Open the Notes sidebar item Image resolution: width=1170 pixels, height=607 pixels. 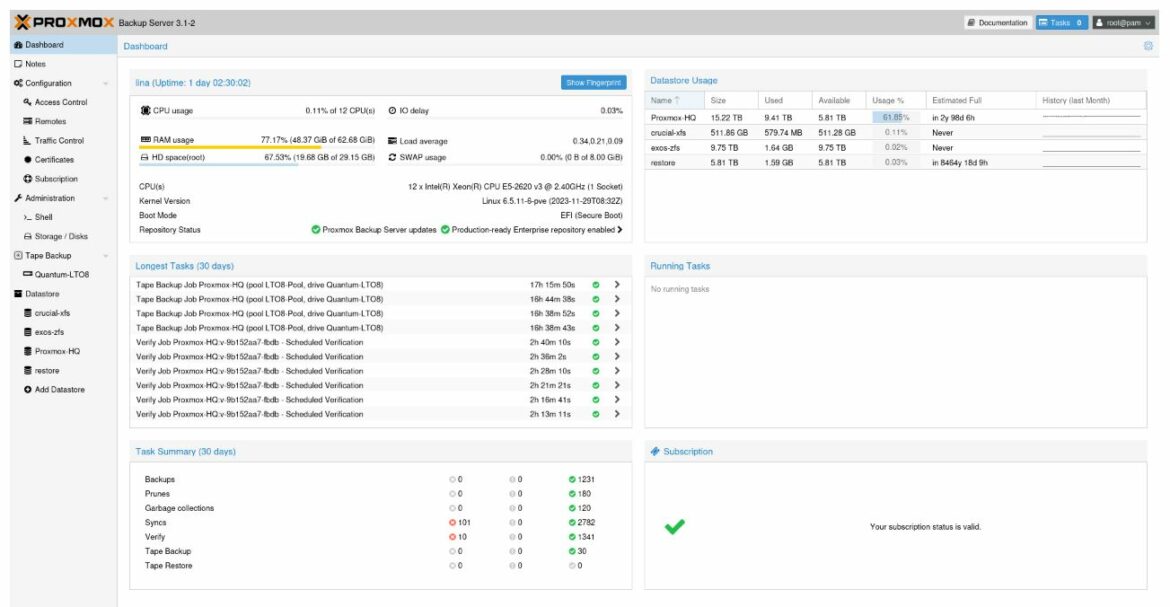click(x=63, y=64)
